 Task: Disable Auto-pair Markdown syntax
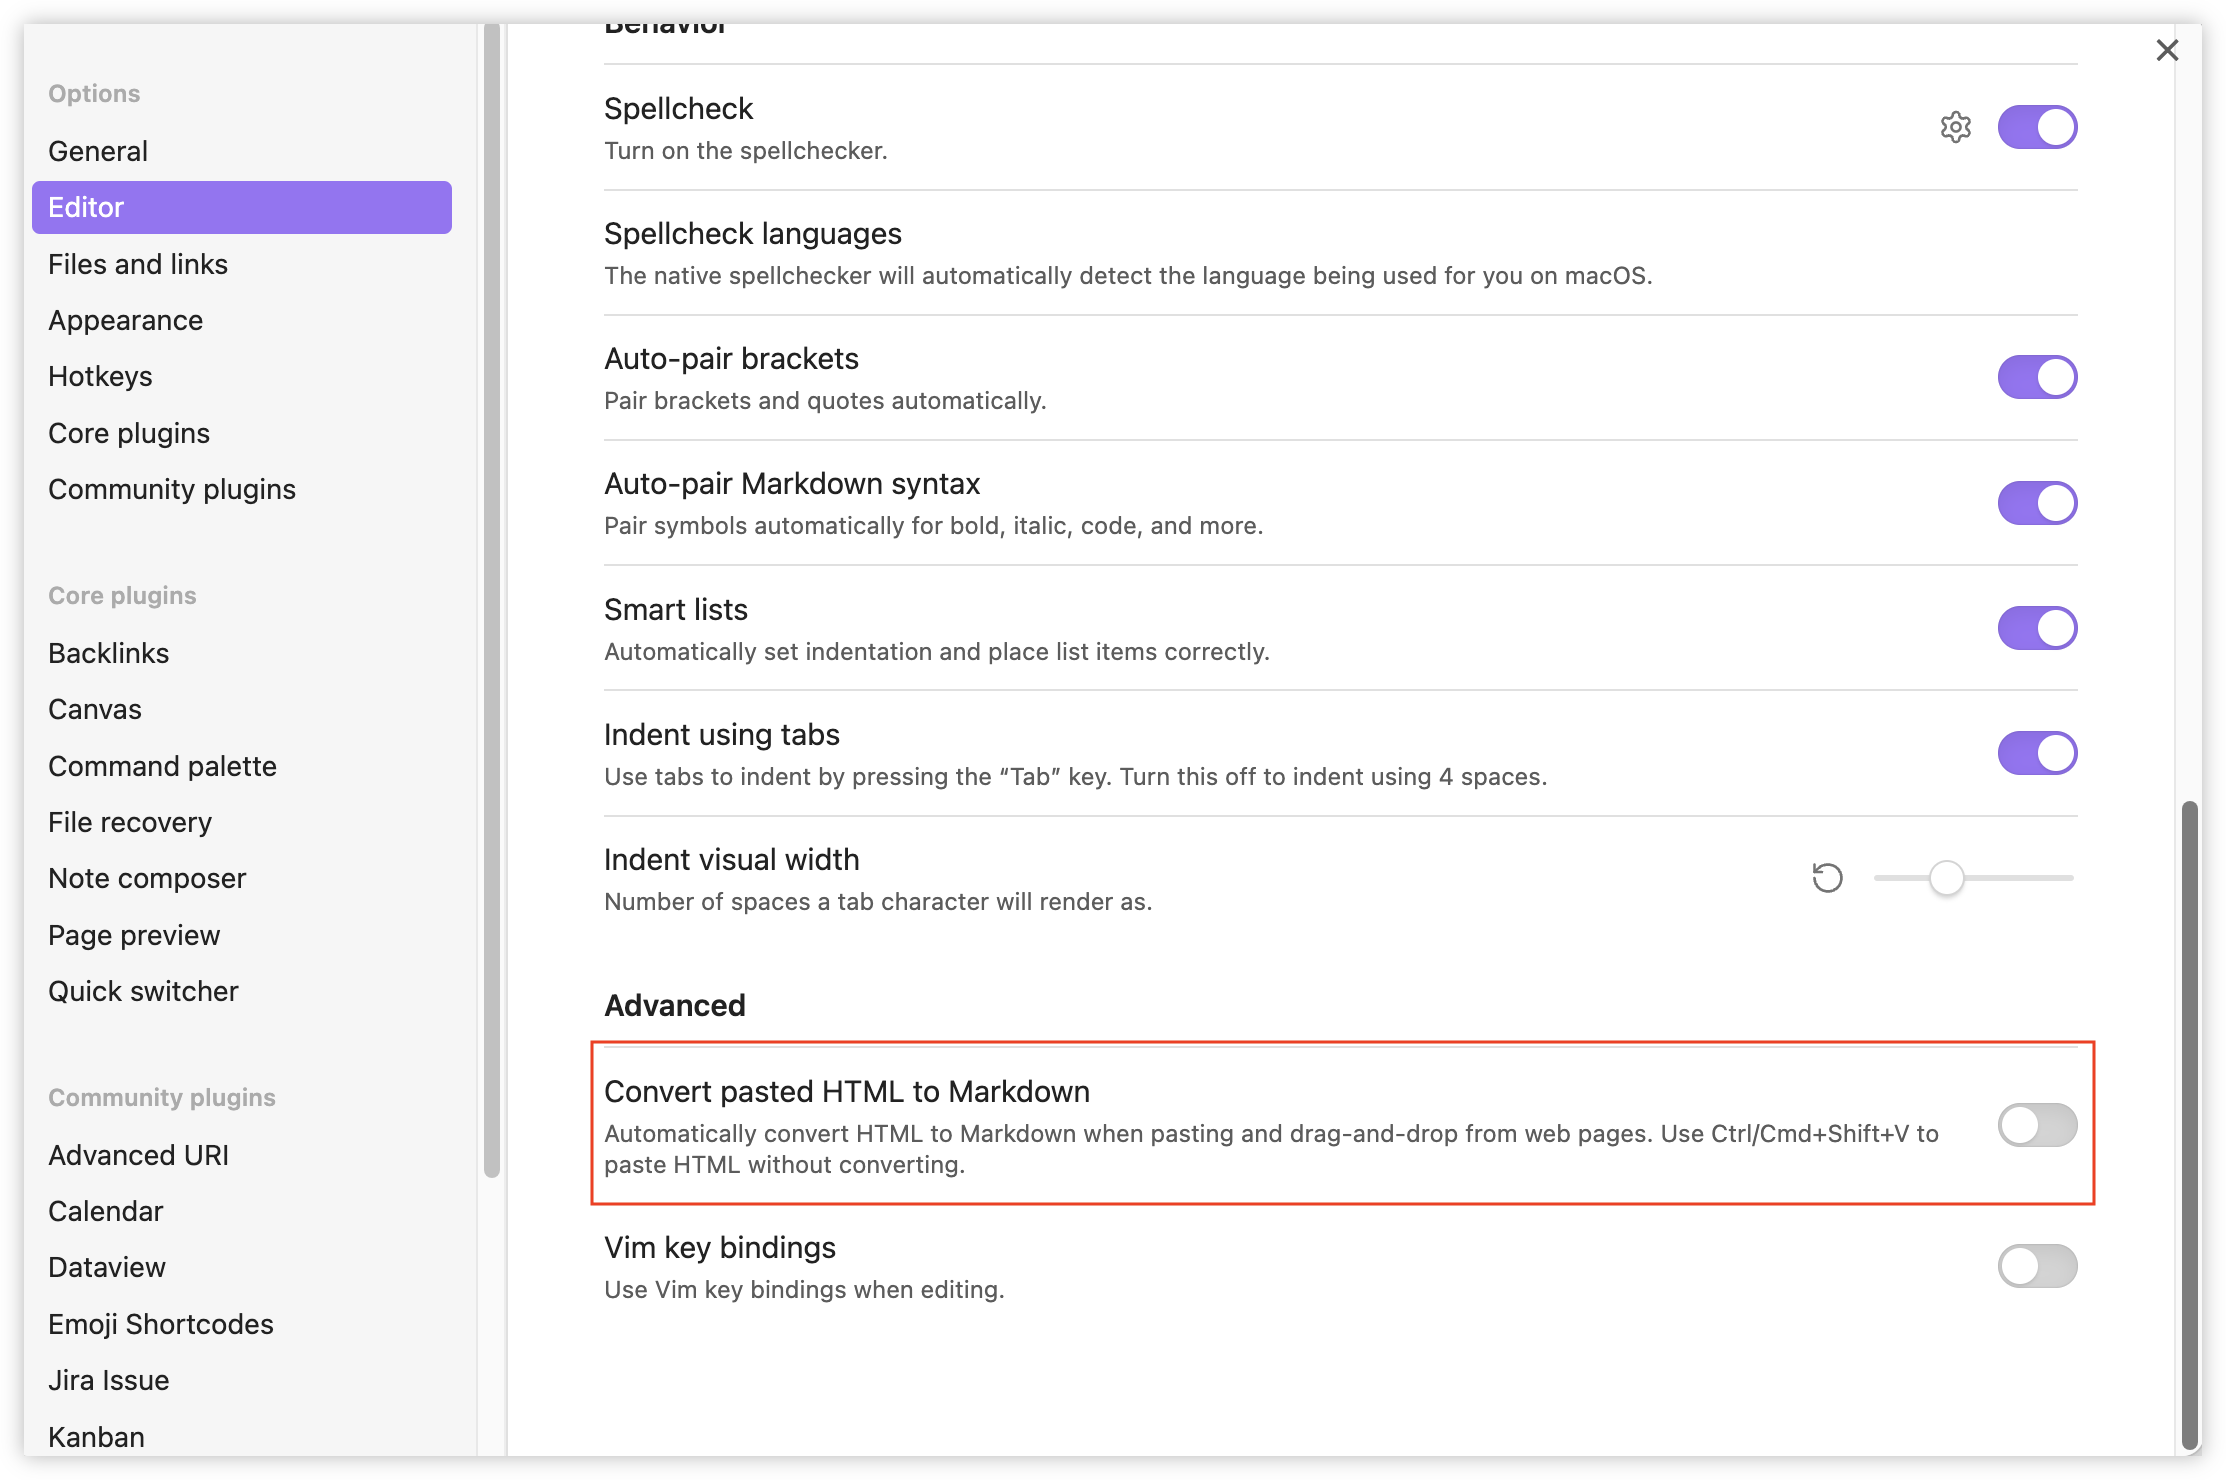pos(2037,503)
